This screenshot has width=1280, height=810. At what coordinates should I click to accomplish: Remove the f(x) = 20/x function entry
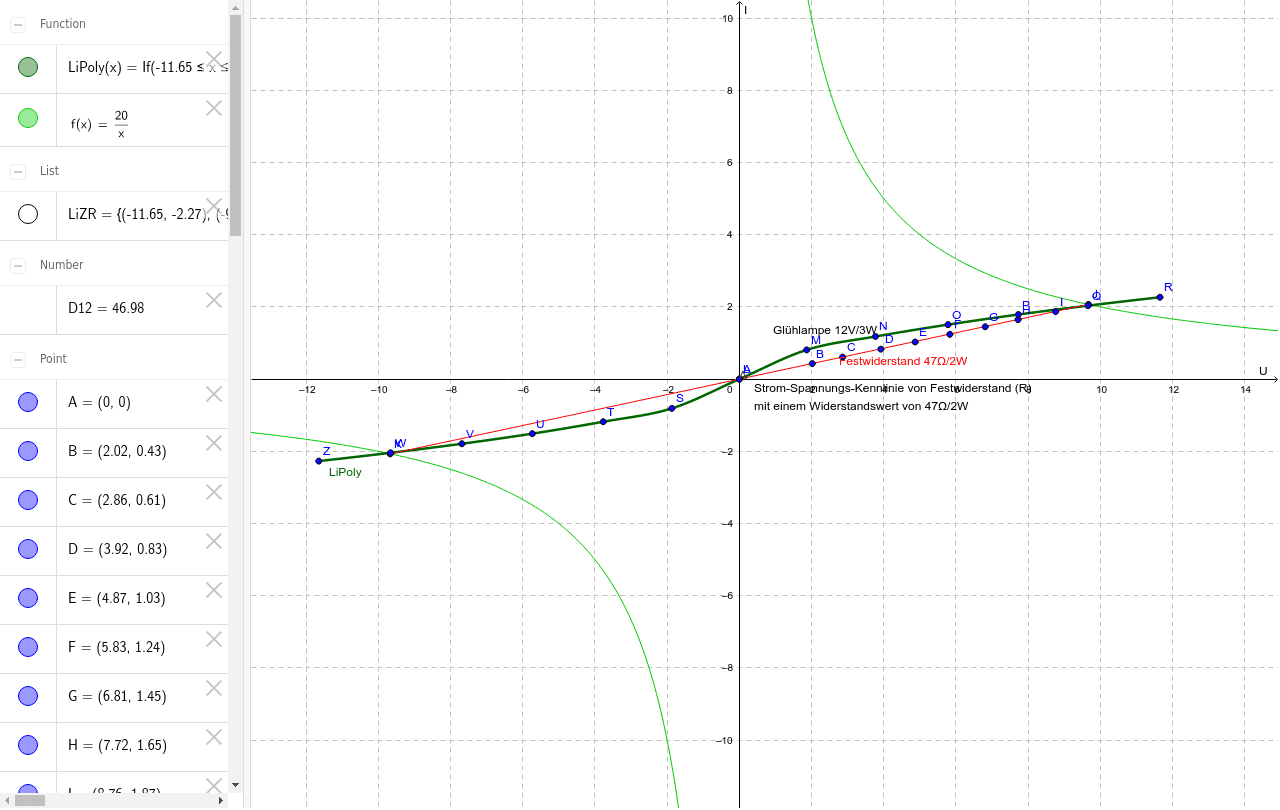tap(213, 107)
